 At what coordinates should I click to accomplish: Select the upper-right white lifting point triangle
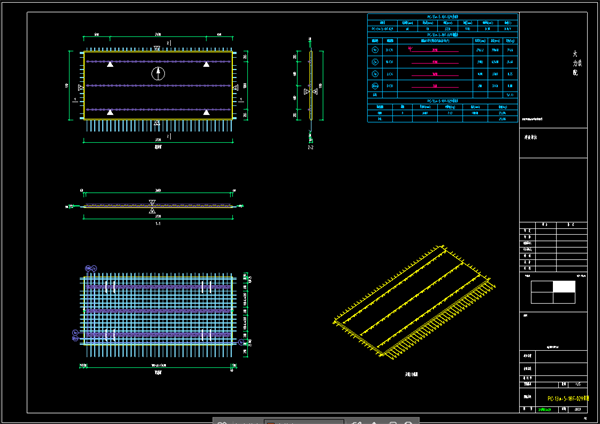point(206,64)
